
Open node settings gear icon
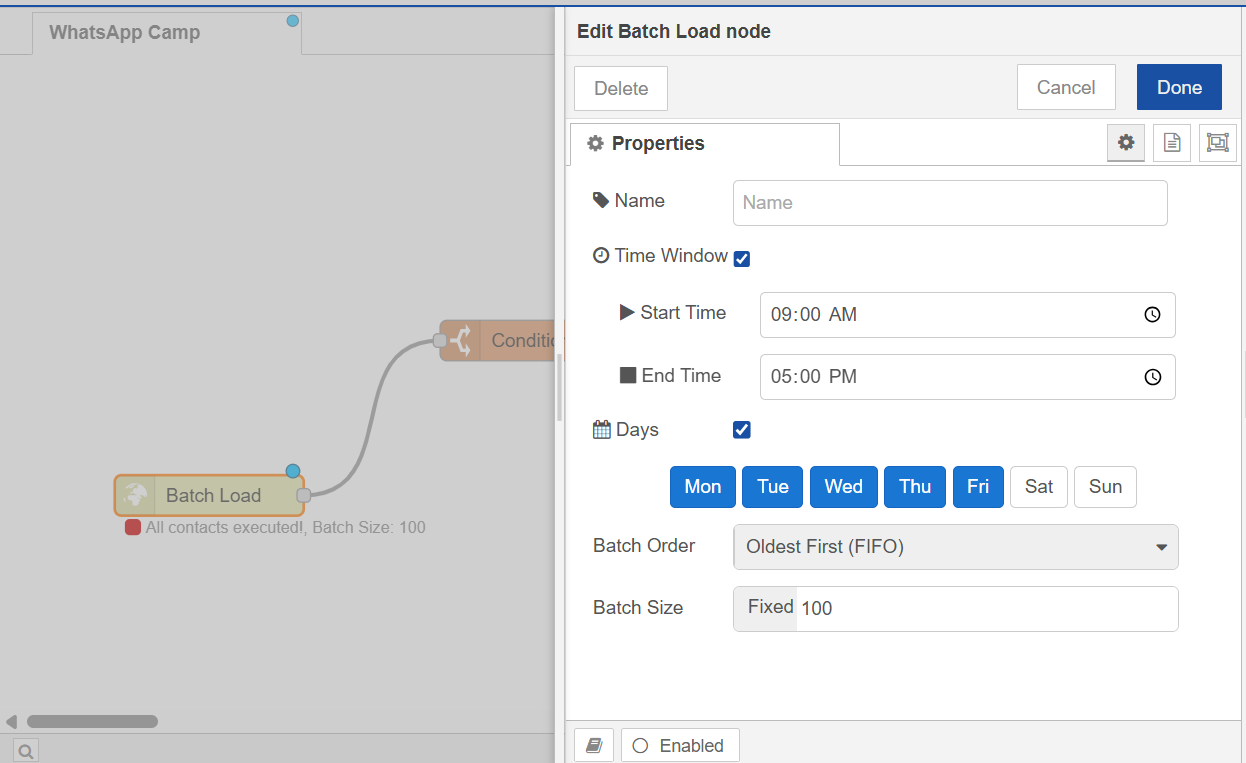click(x=1126, y=143)
